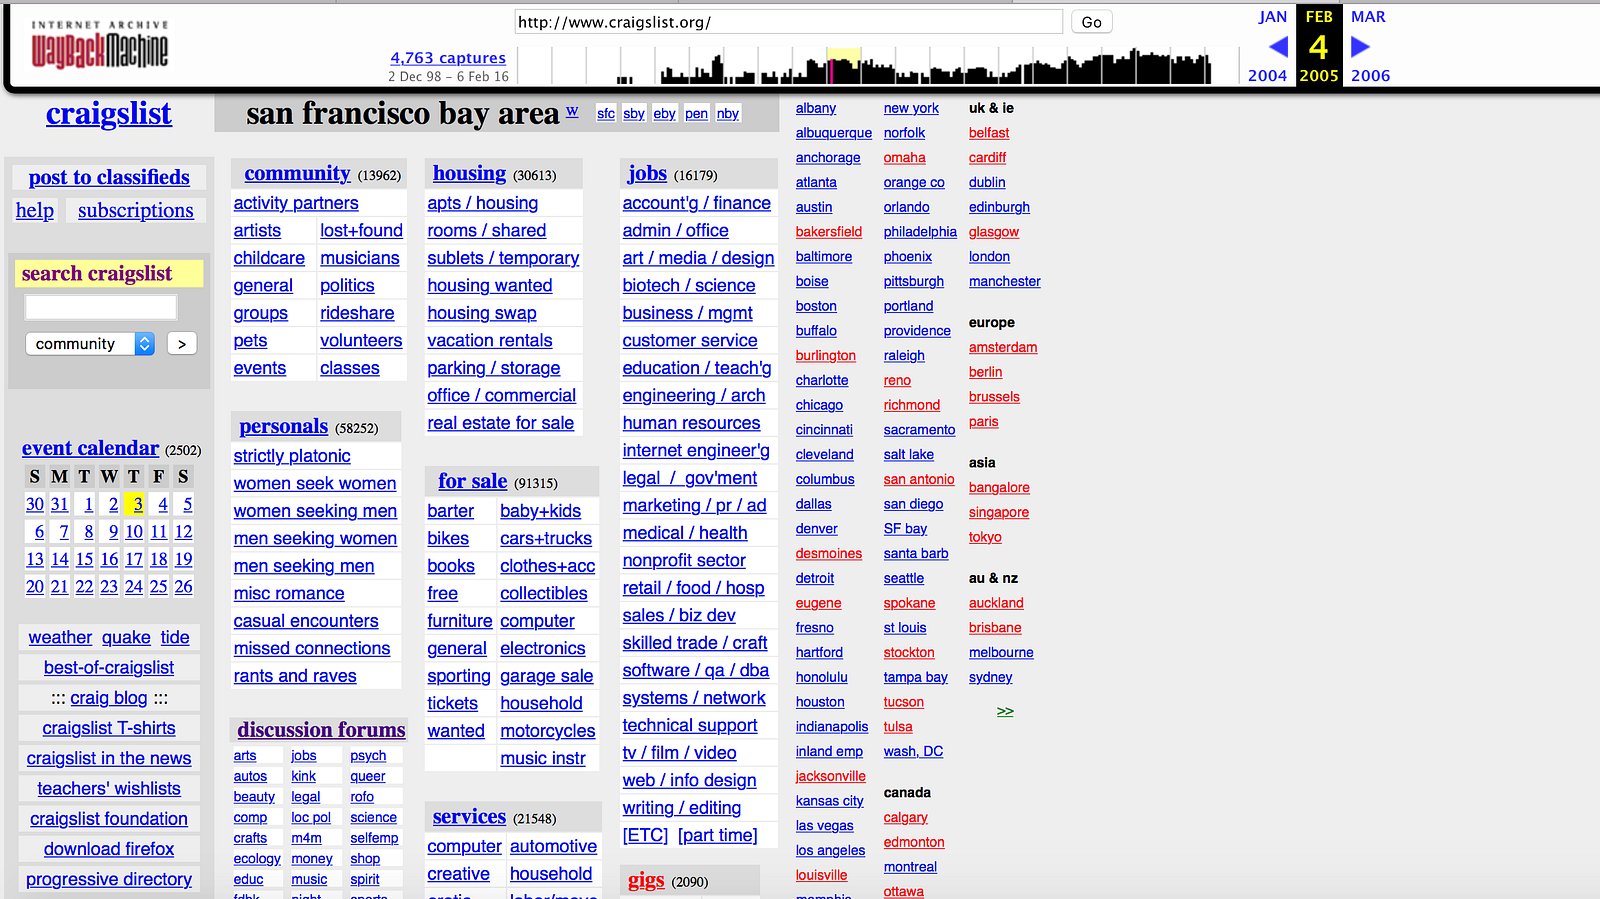This screenshot has height=899, width=1600.
Task: Open the tokyo city link
Action: coord(985,537)
